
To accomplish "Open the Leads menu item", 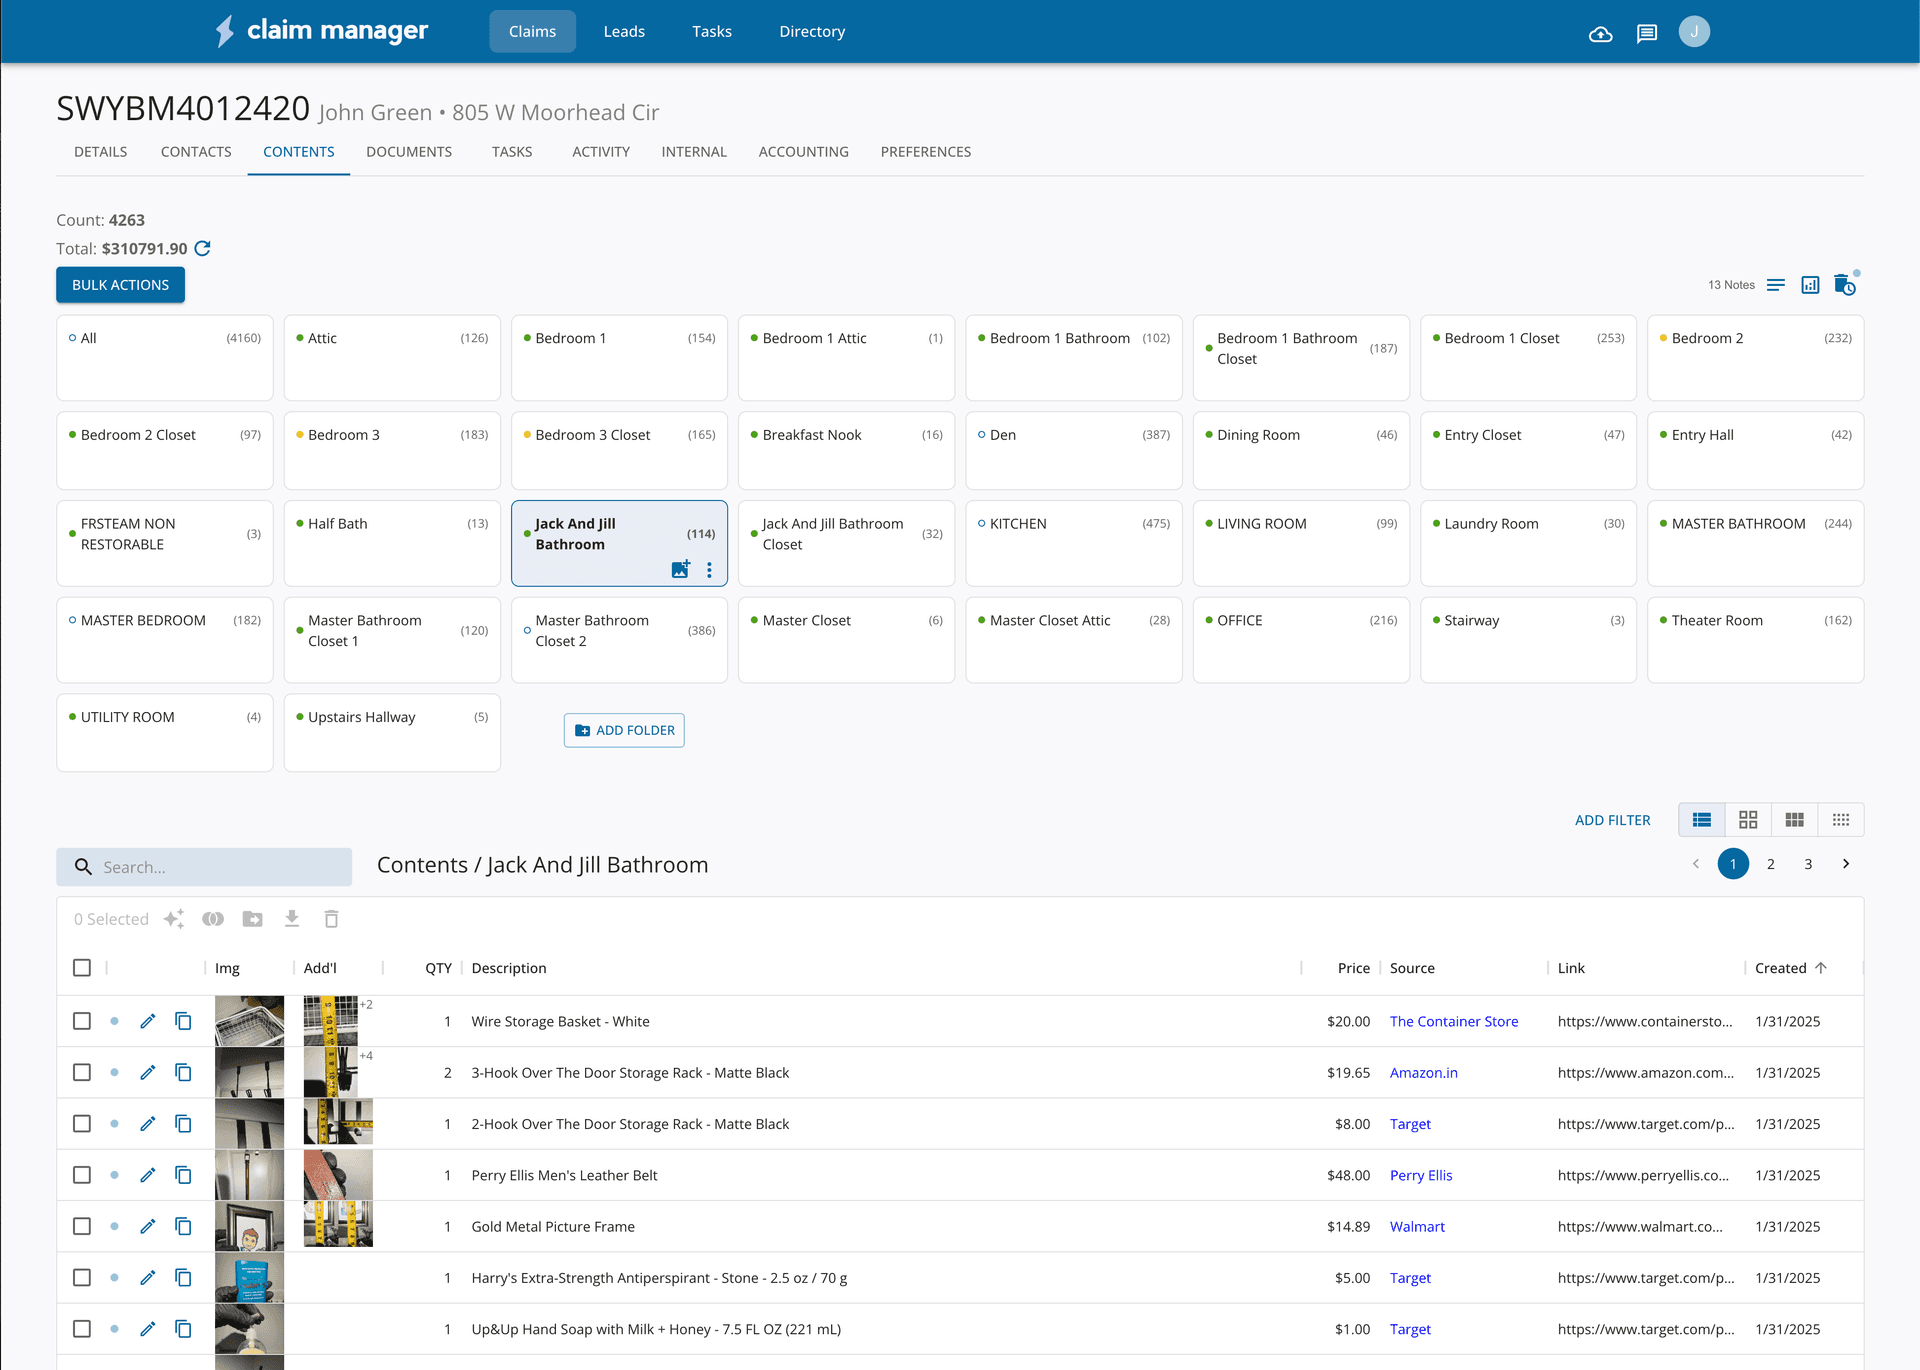I will 624,32.
